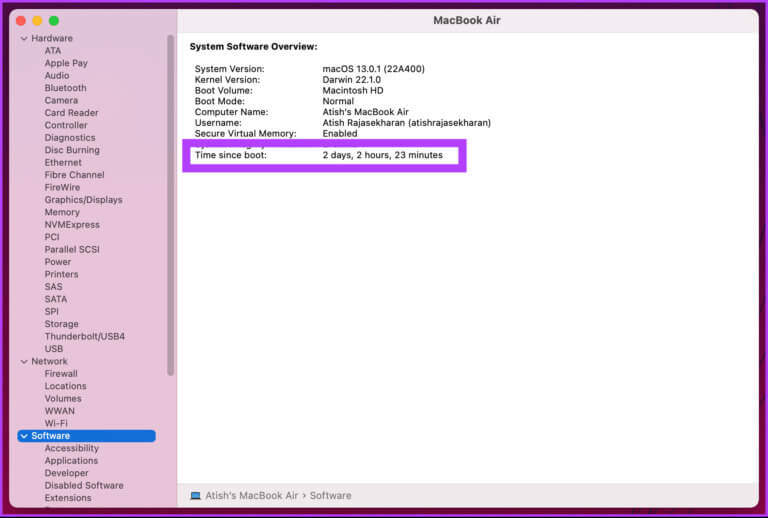
Task: Click the "System Version:" label
Action: 229,69
